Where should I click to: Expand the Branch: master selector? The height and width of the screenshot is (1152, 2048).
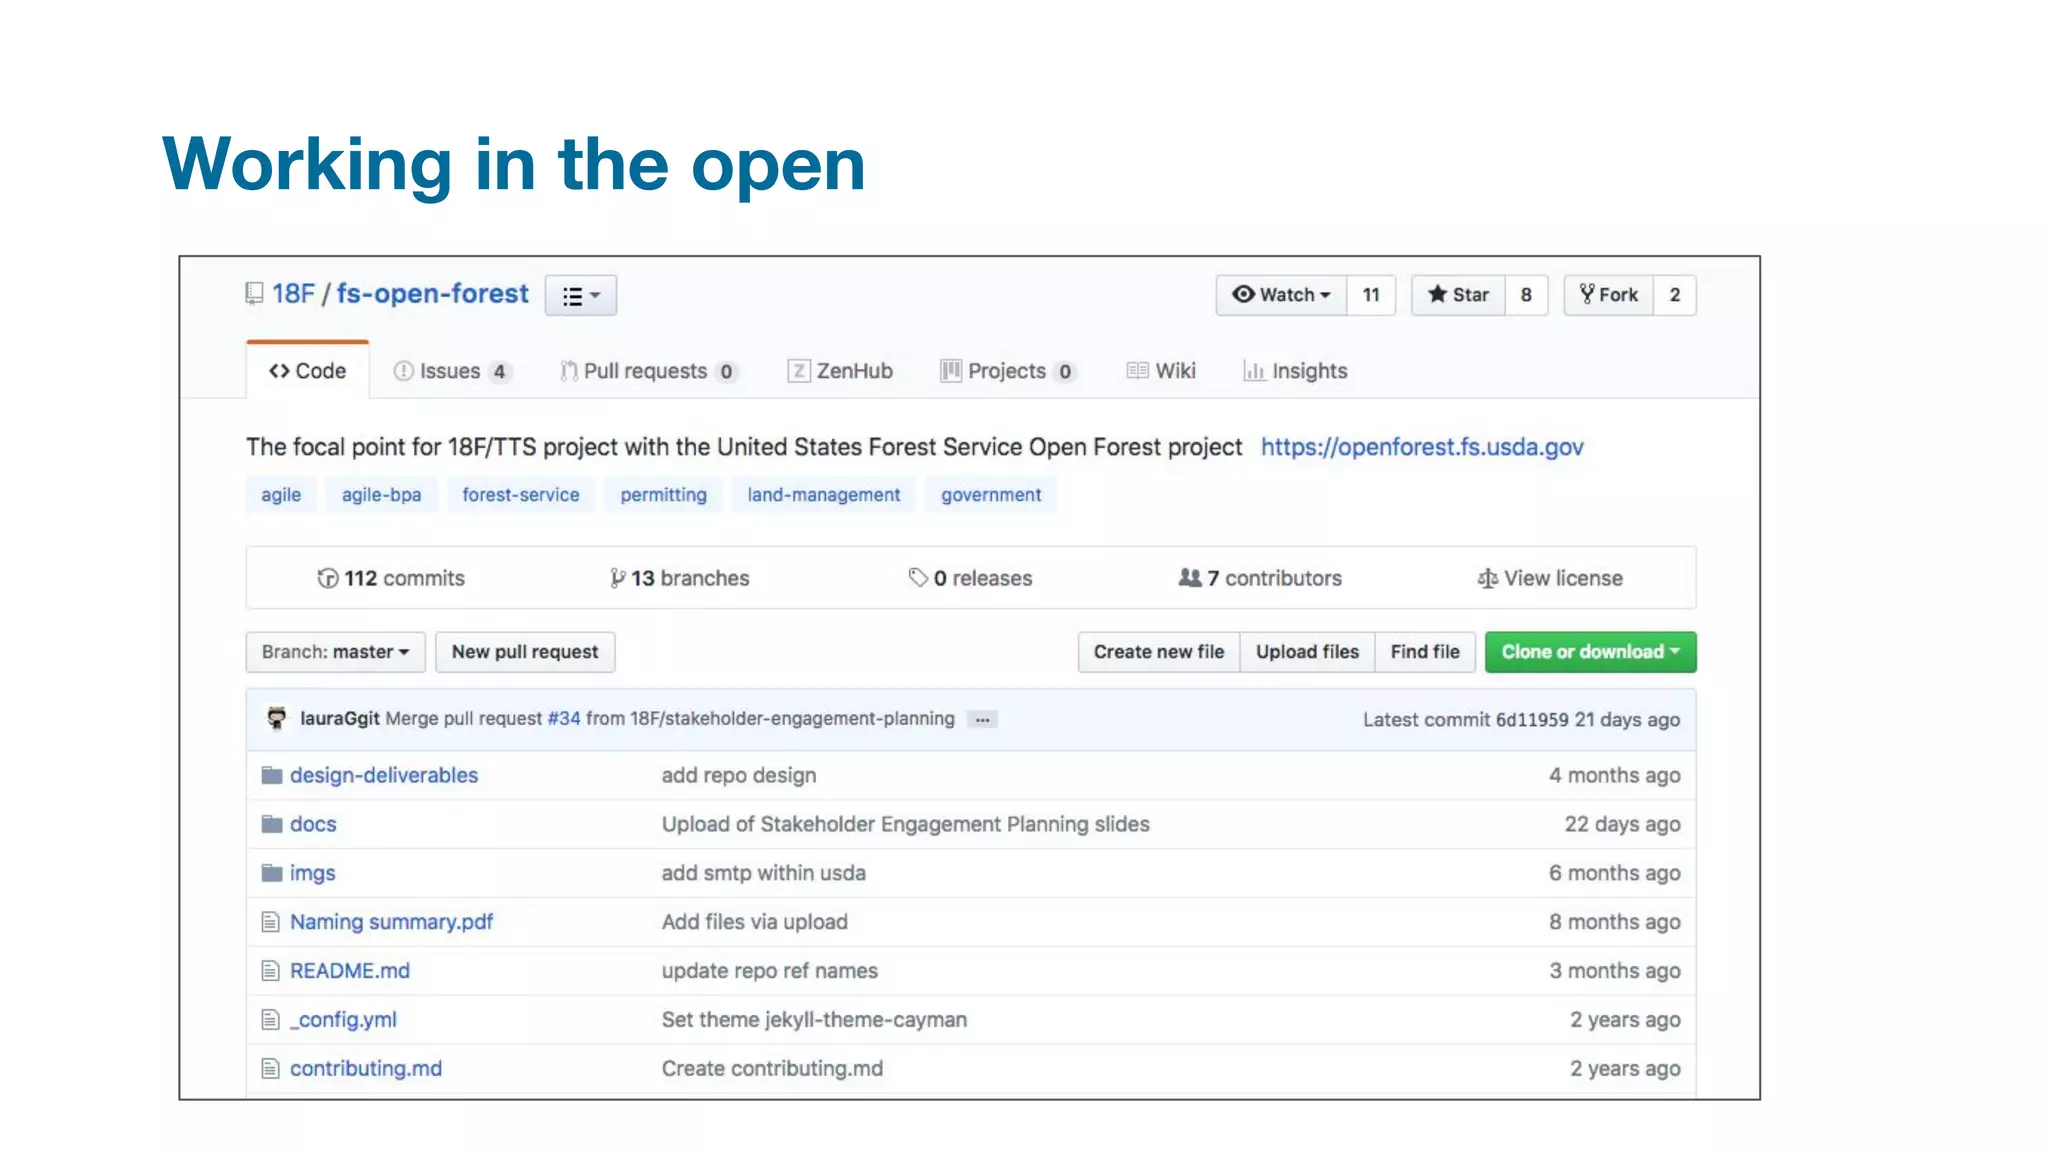coord(335,652)
